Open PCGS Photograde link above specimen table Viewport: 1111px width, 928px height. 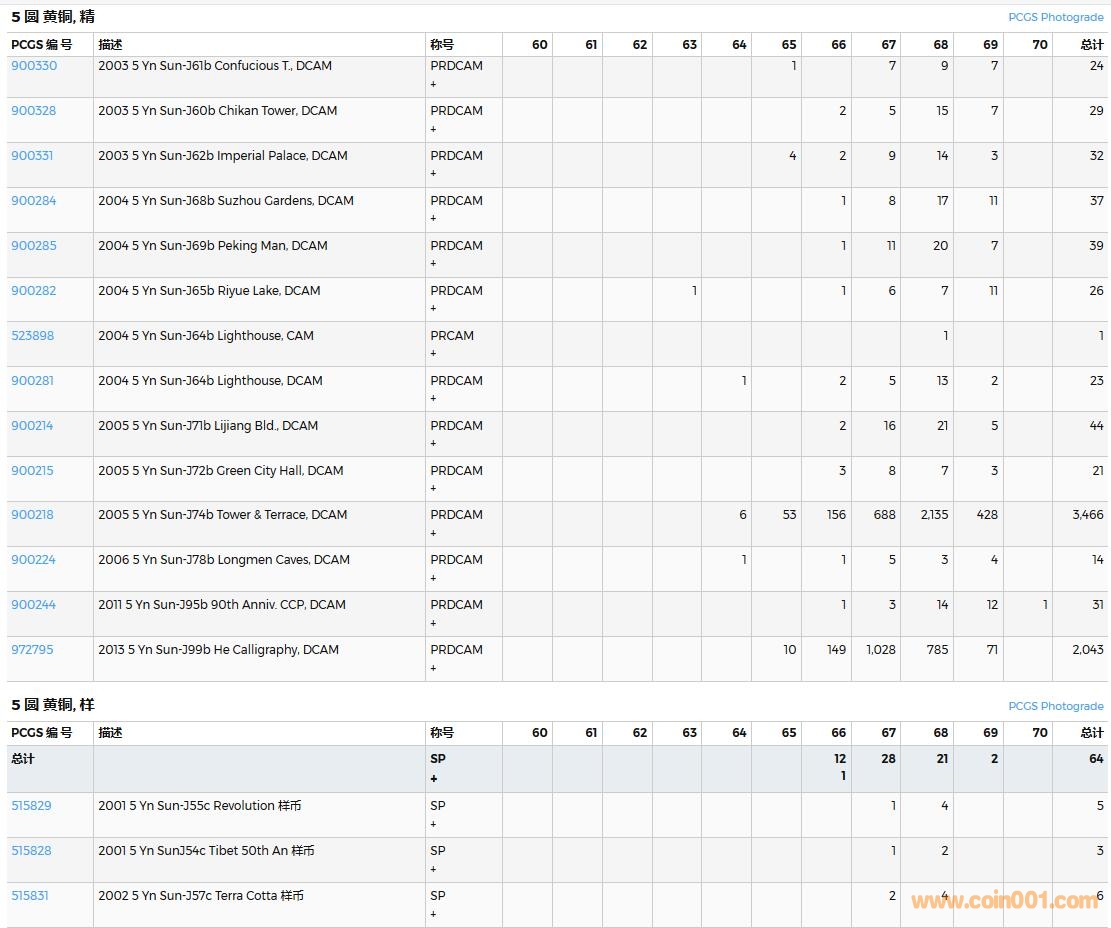click(x=1055, y=706)
